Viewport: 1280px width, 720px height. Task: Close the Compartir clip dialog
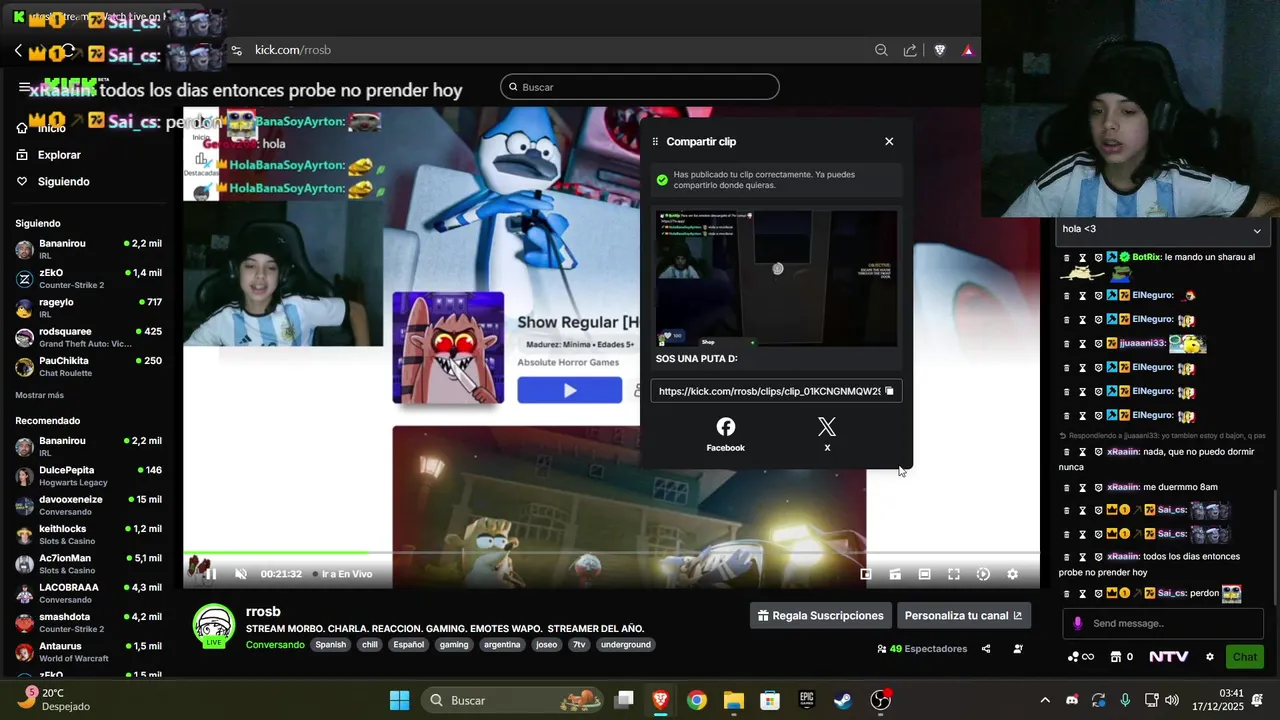(x=889, y=141)
